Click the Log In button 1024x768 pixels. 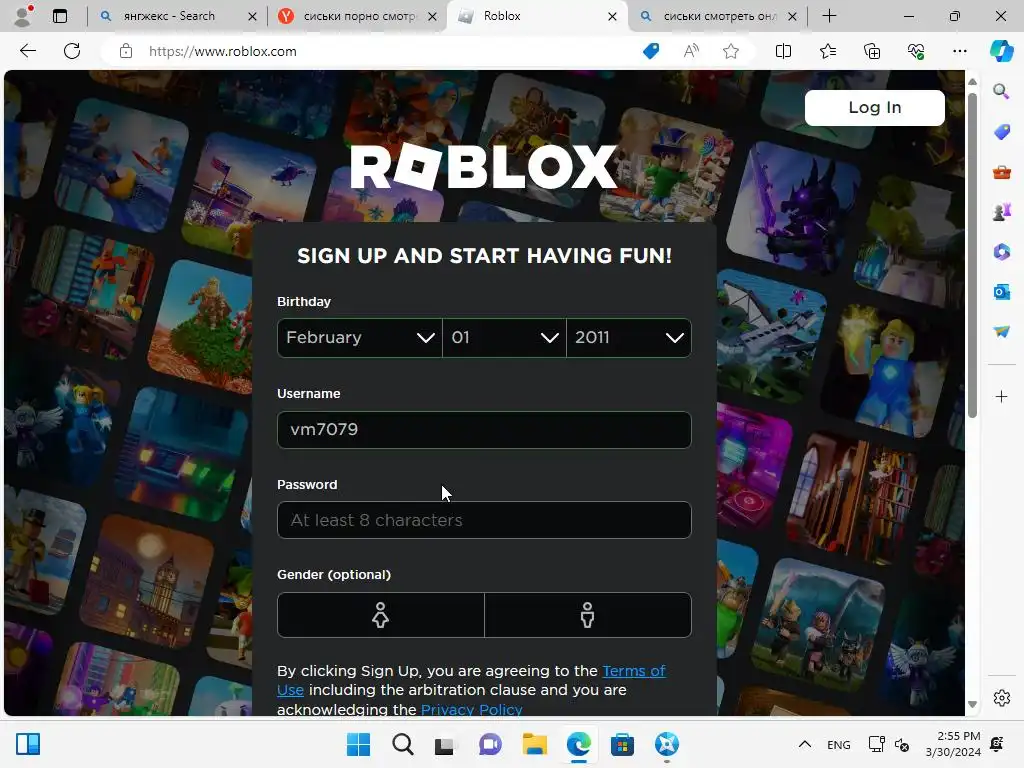(874, 108)
